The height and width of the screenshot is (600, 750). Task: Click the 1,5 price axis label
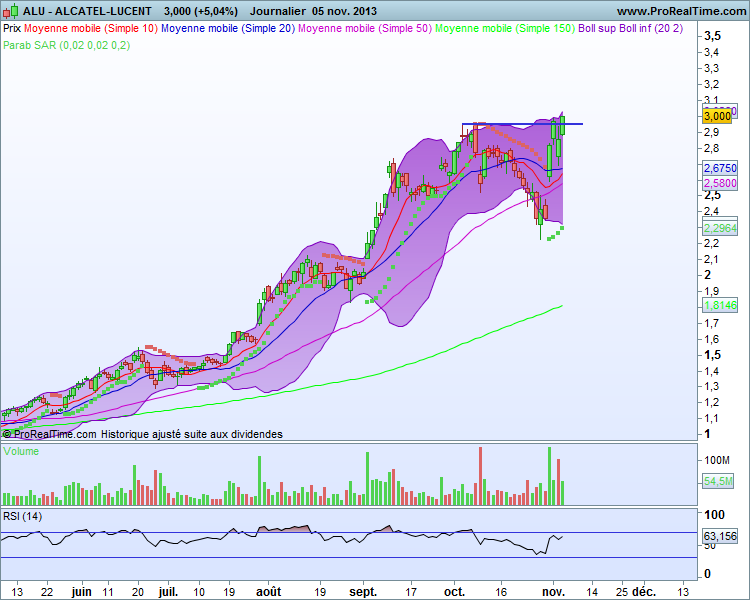(x=712, y=355)
